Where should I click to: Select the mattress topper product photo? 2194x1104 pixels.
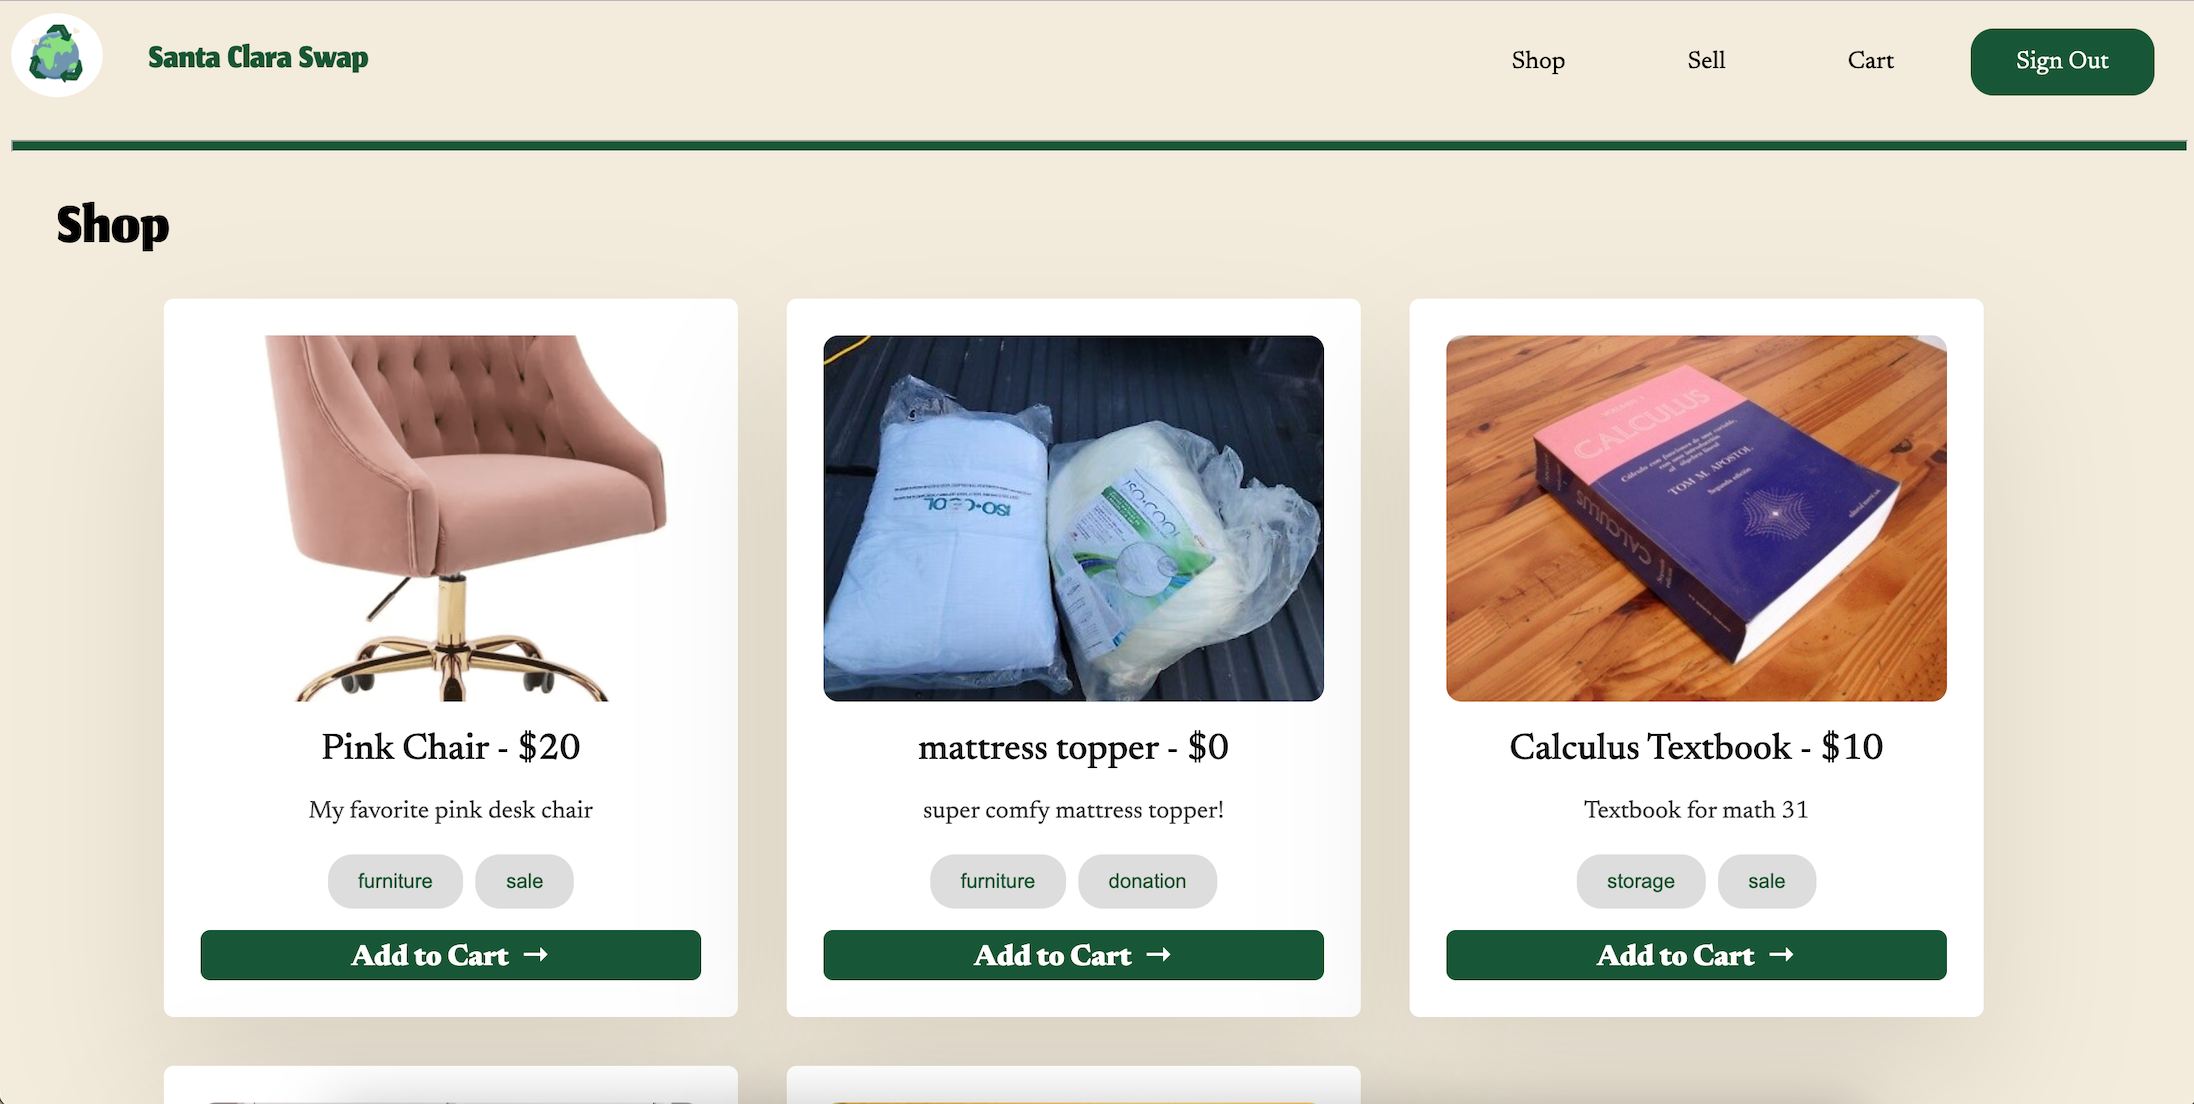click(1074, 518)
